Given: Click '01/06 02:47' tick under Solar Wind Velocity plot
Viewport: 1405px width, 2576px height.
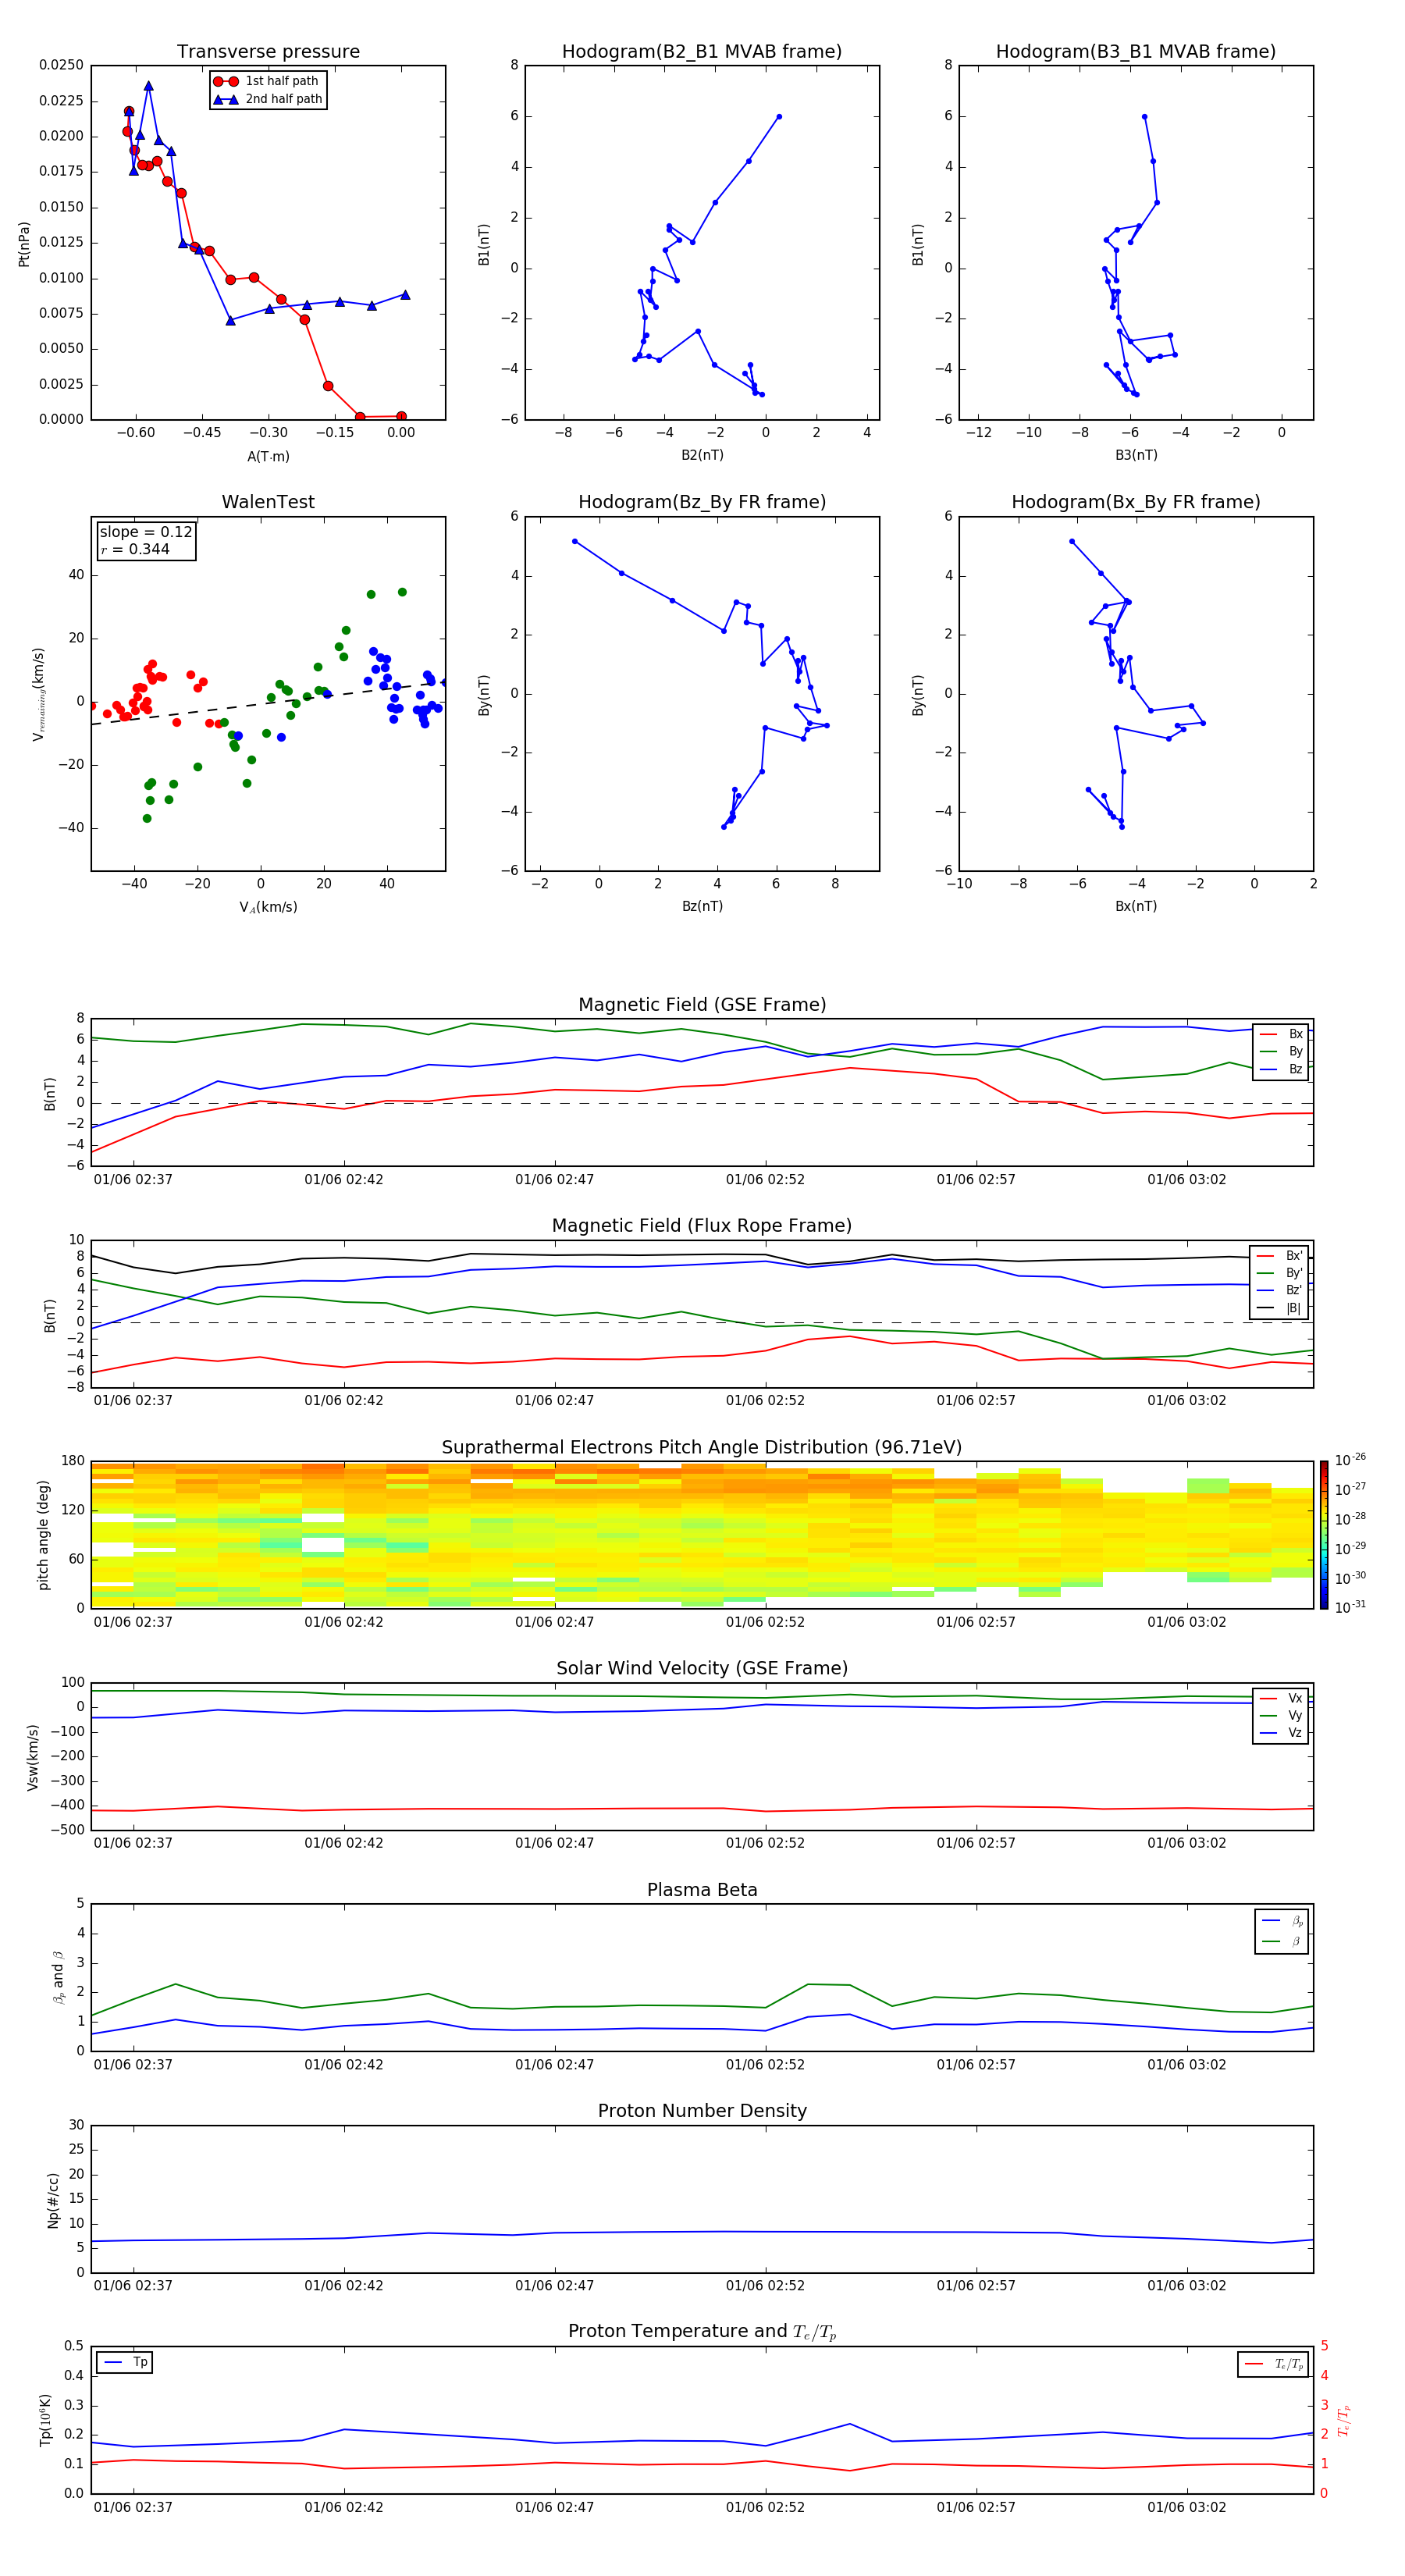Looking at the screenshot, I should pyautogui.click(x=554, y=1843).
